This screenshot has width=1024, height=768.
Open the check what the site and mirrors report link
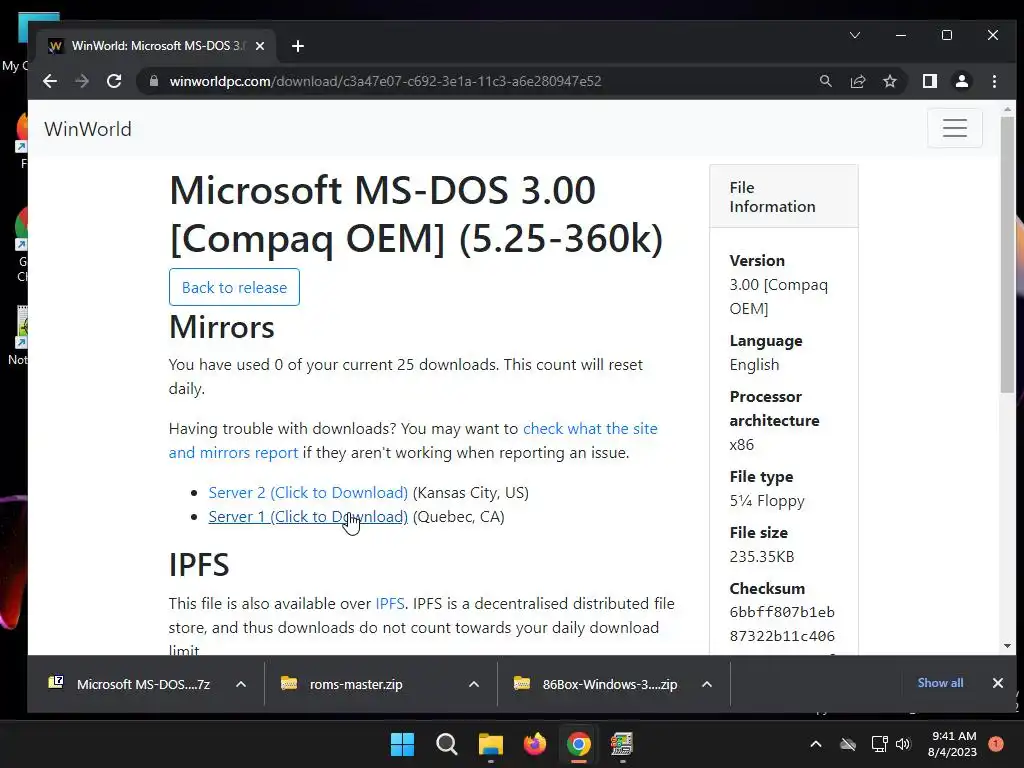(413, 441)
